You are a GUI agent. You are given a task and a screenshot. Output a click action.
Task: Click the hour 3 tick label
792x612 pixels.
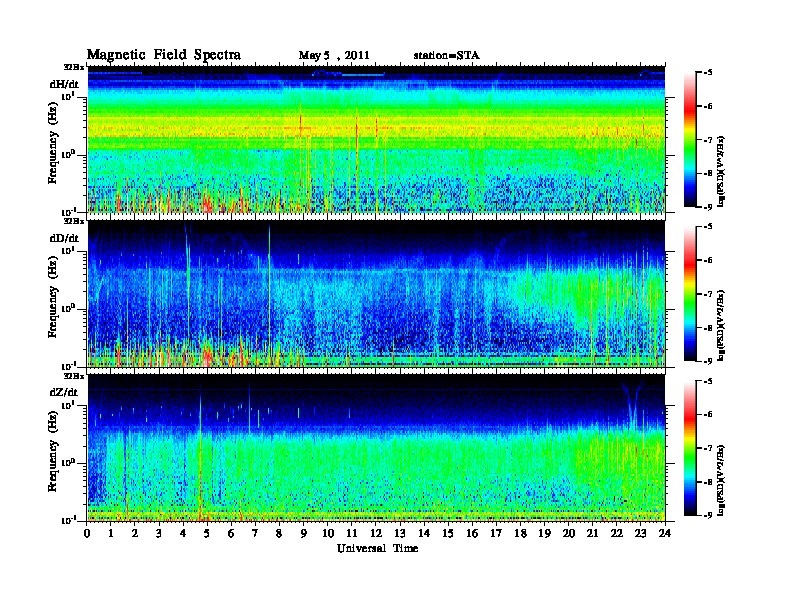point(159,534)
